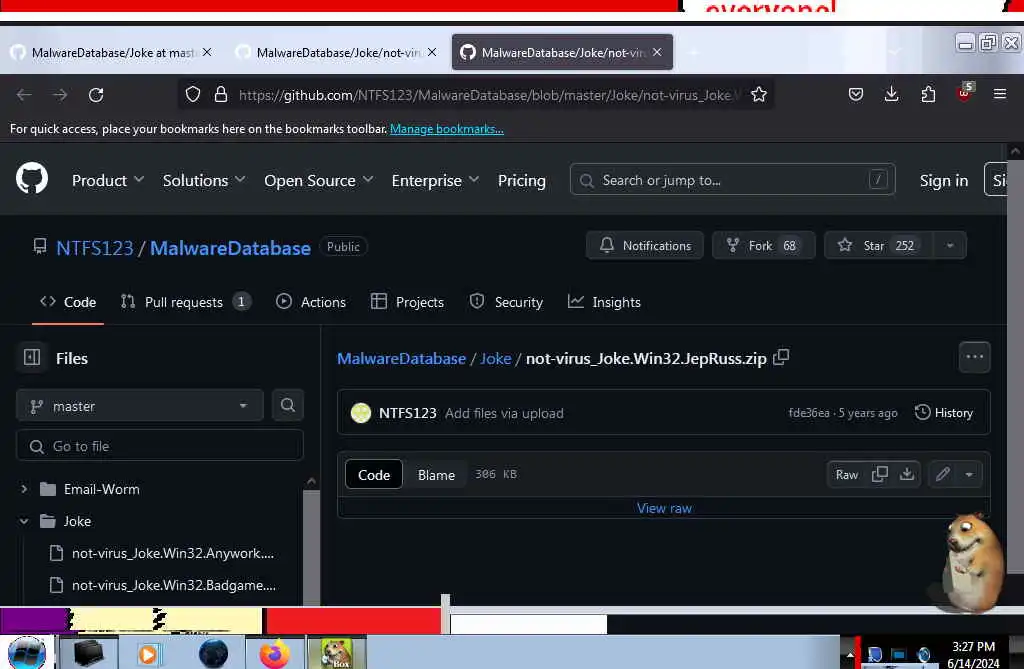Expand the Enterprise menu
Viewport: 1024px width, 669px height.
435,180
